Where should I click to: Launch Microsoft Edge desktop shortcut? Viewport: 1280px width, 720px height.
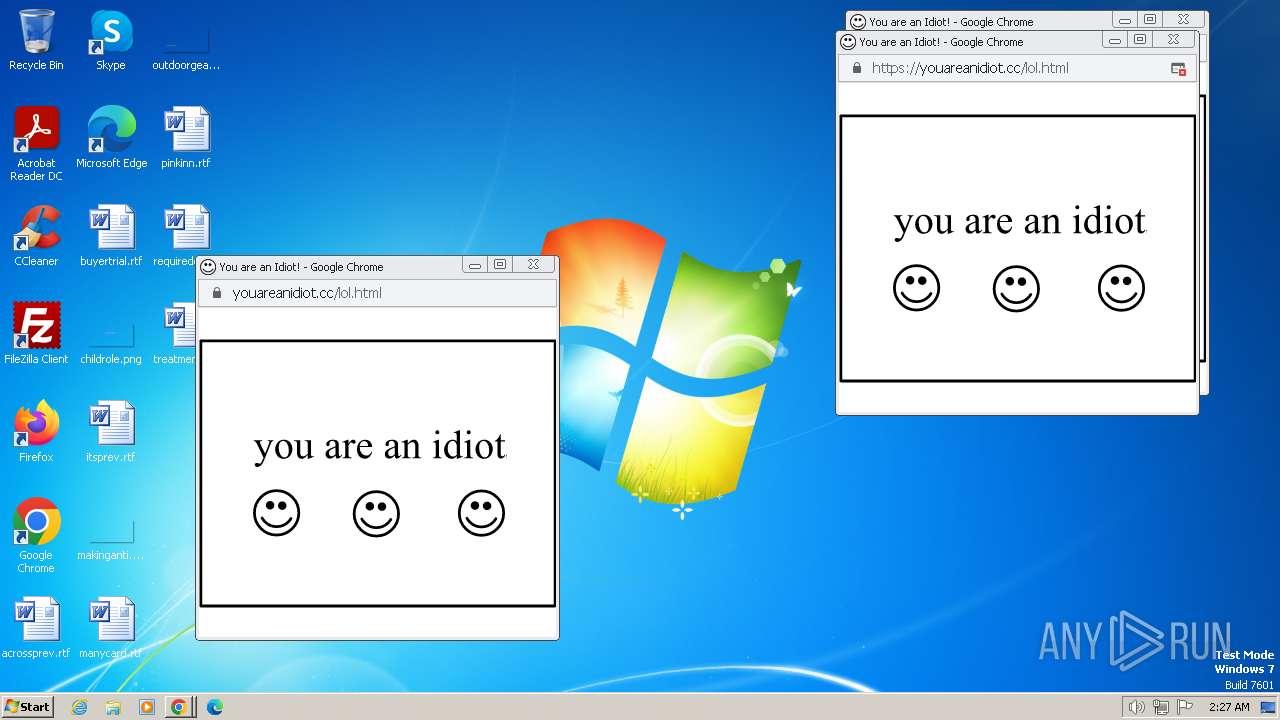111,138
